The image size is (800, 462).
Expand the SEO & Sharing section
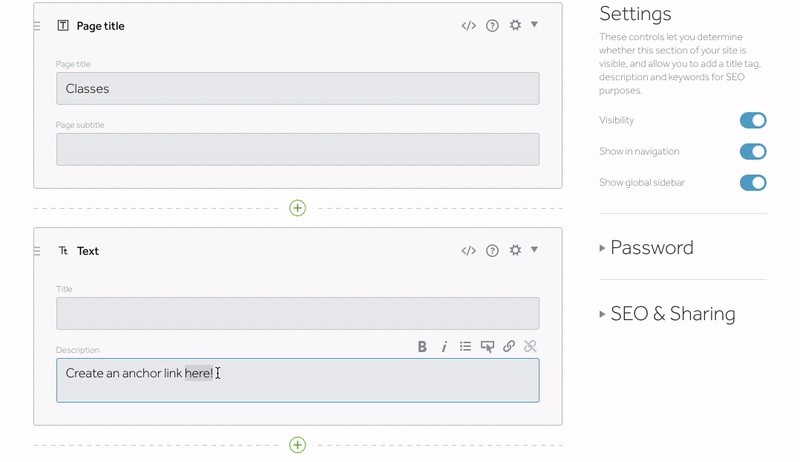[x=667, y=314]
